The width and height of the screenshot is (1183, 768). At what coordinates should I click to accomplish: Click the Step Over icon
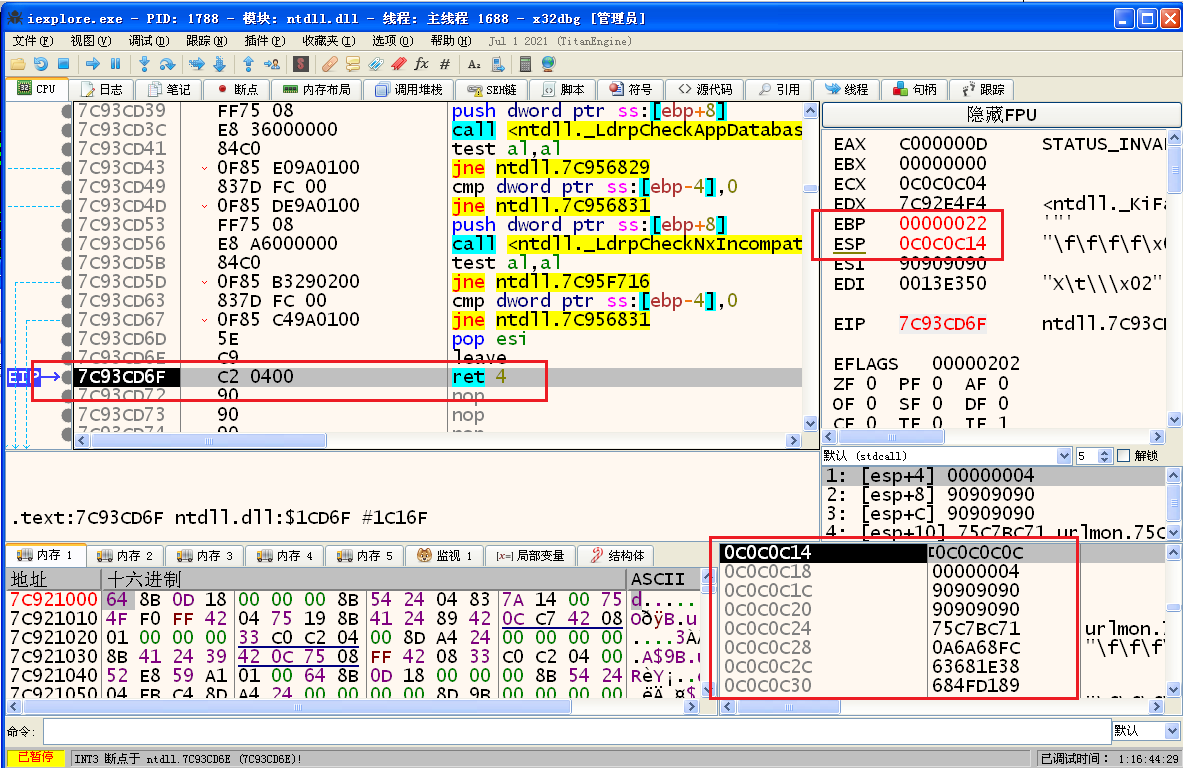point(168,64)
